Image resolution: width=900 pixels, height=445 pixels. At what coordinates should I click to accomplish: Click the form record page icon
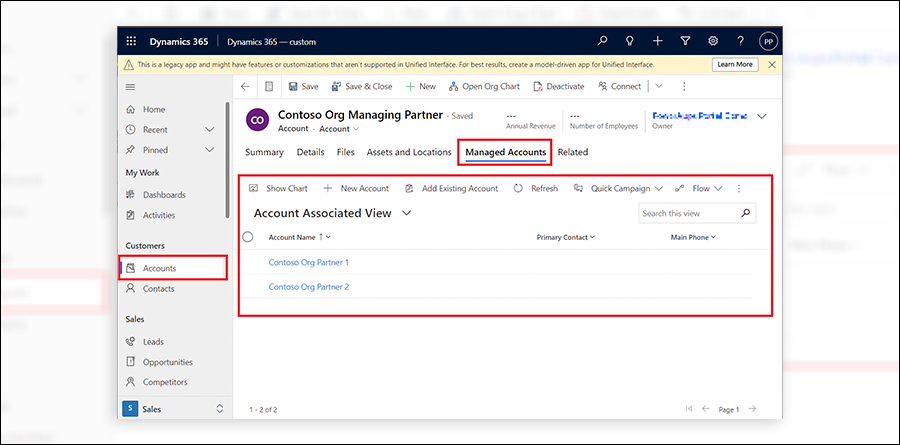click(x=269, y=87)
